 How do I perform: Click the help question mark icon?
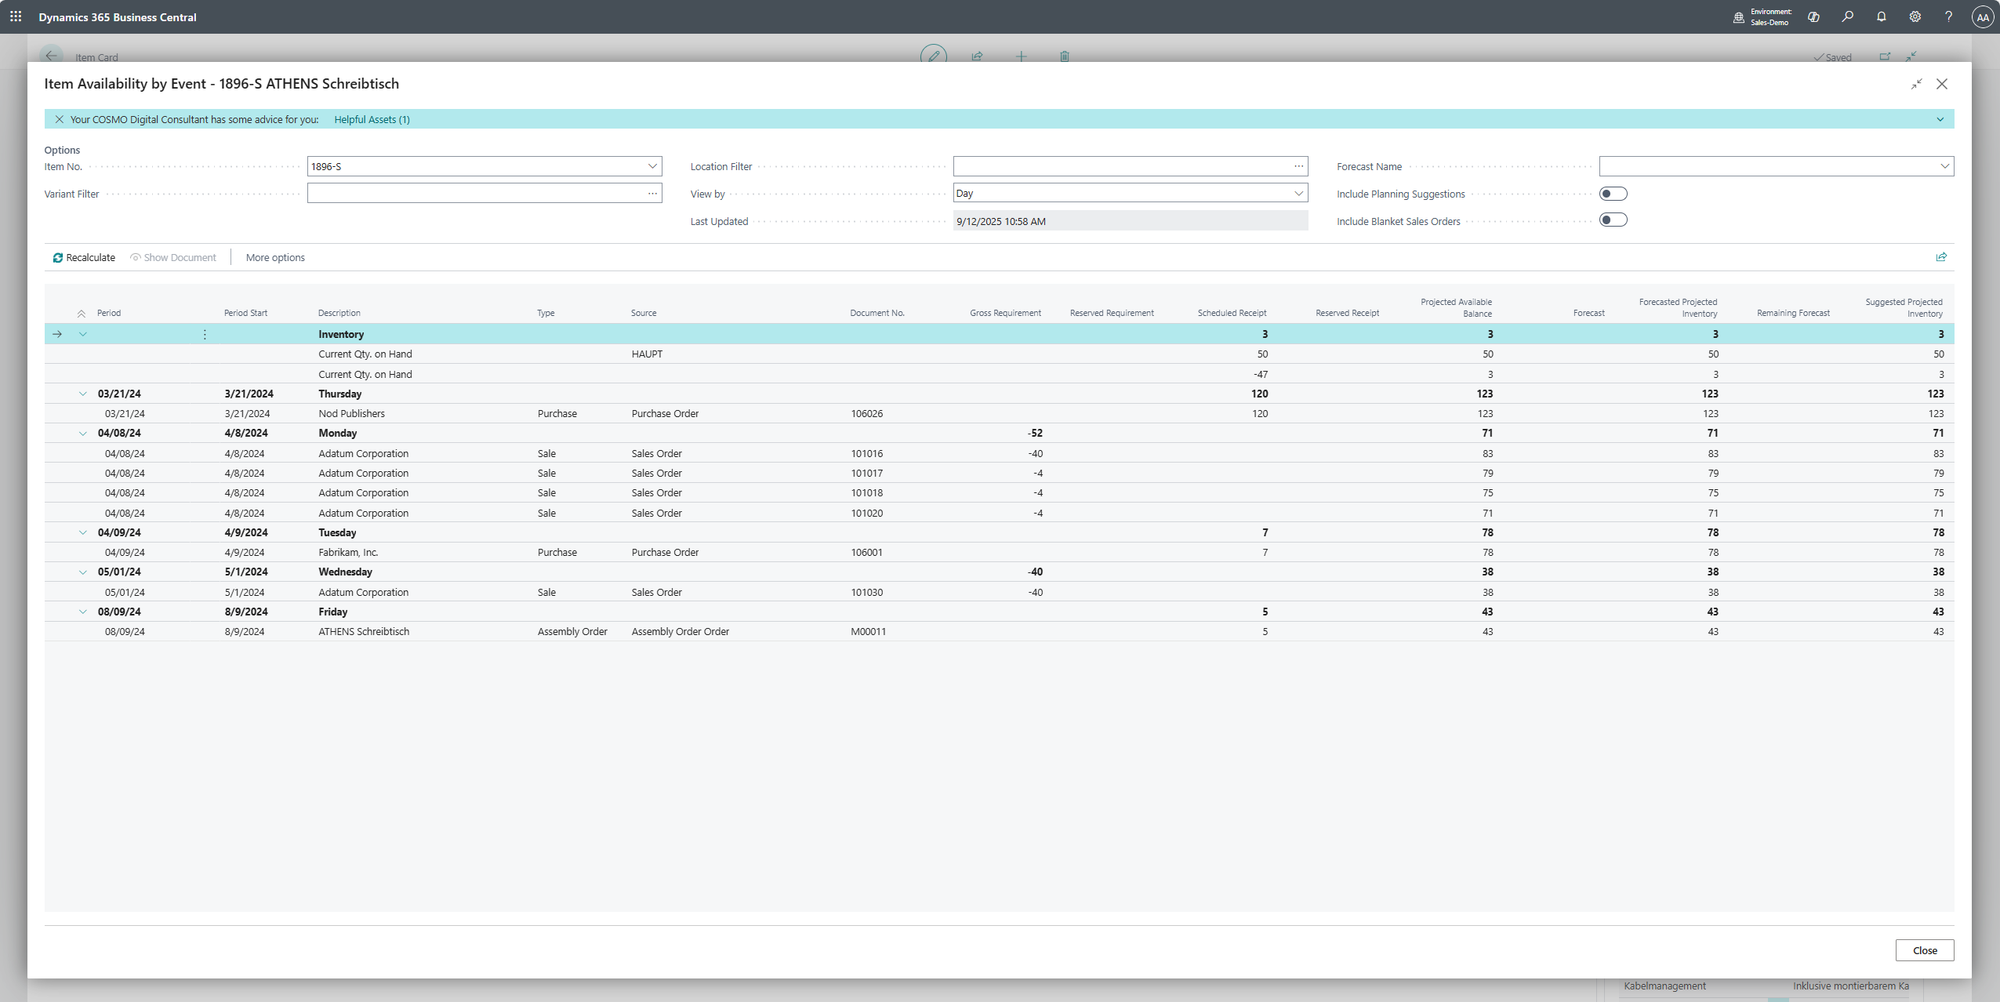pyautogui.click(x=1948, y=17)
